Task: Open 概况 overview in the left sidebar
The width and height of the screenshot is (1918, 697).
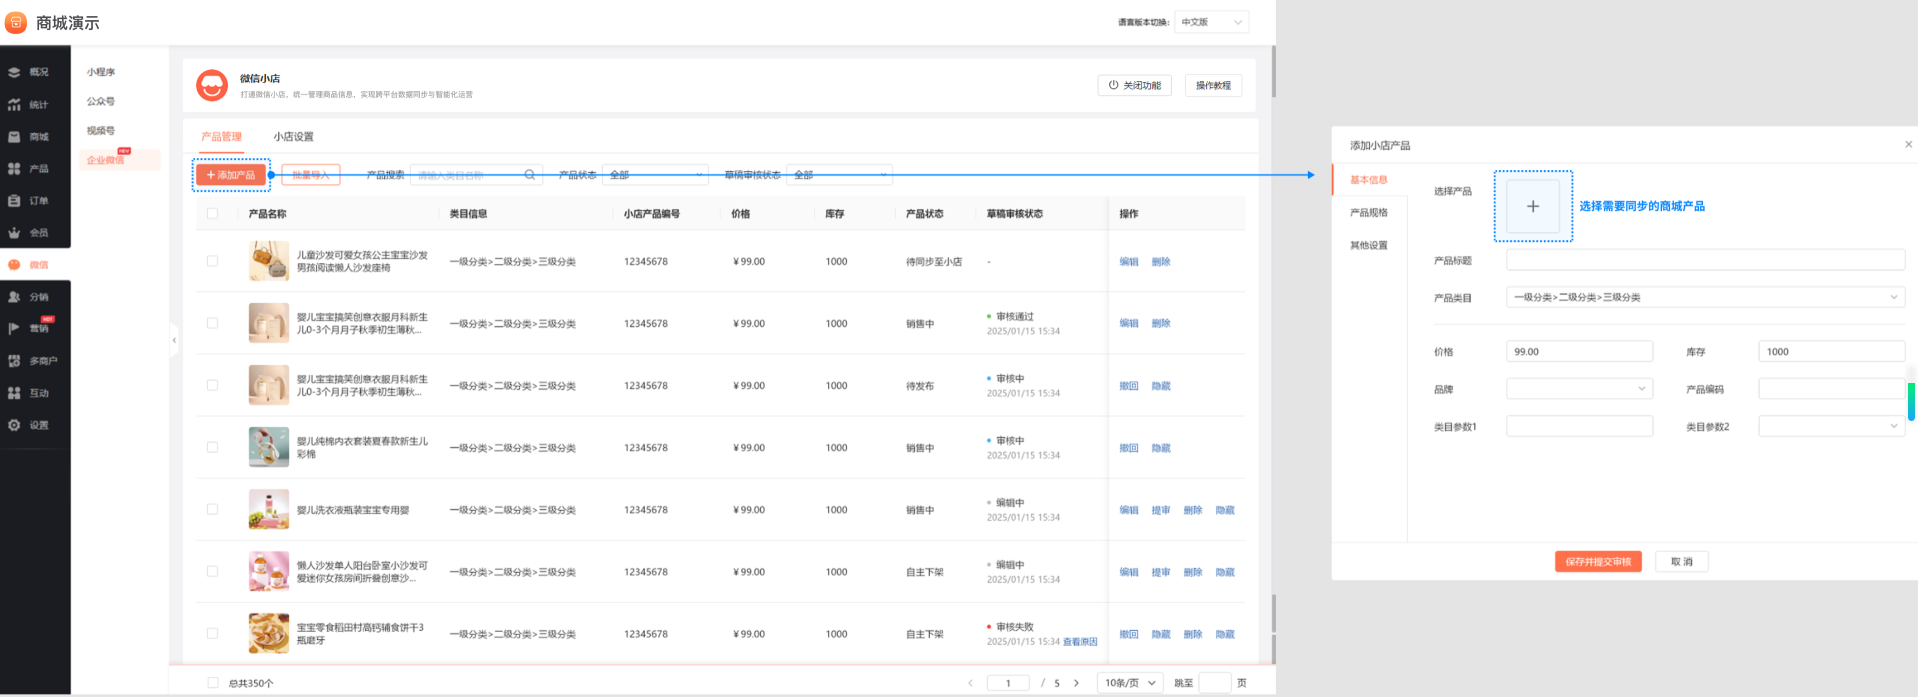Action: [x=30, y=72]
